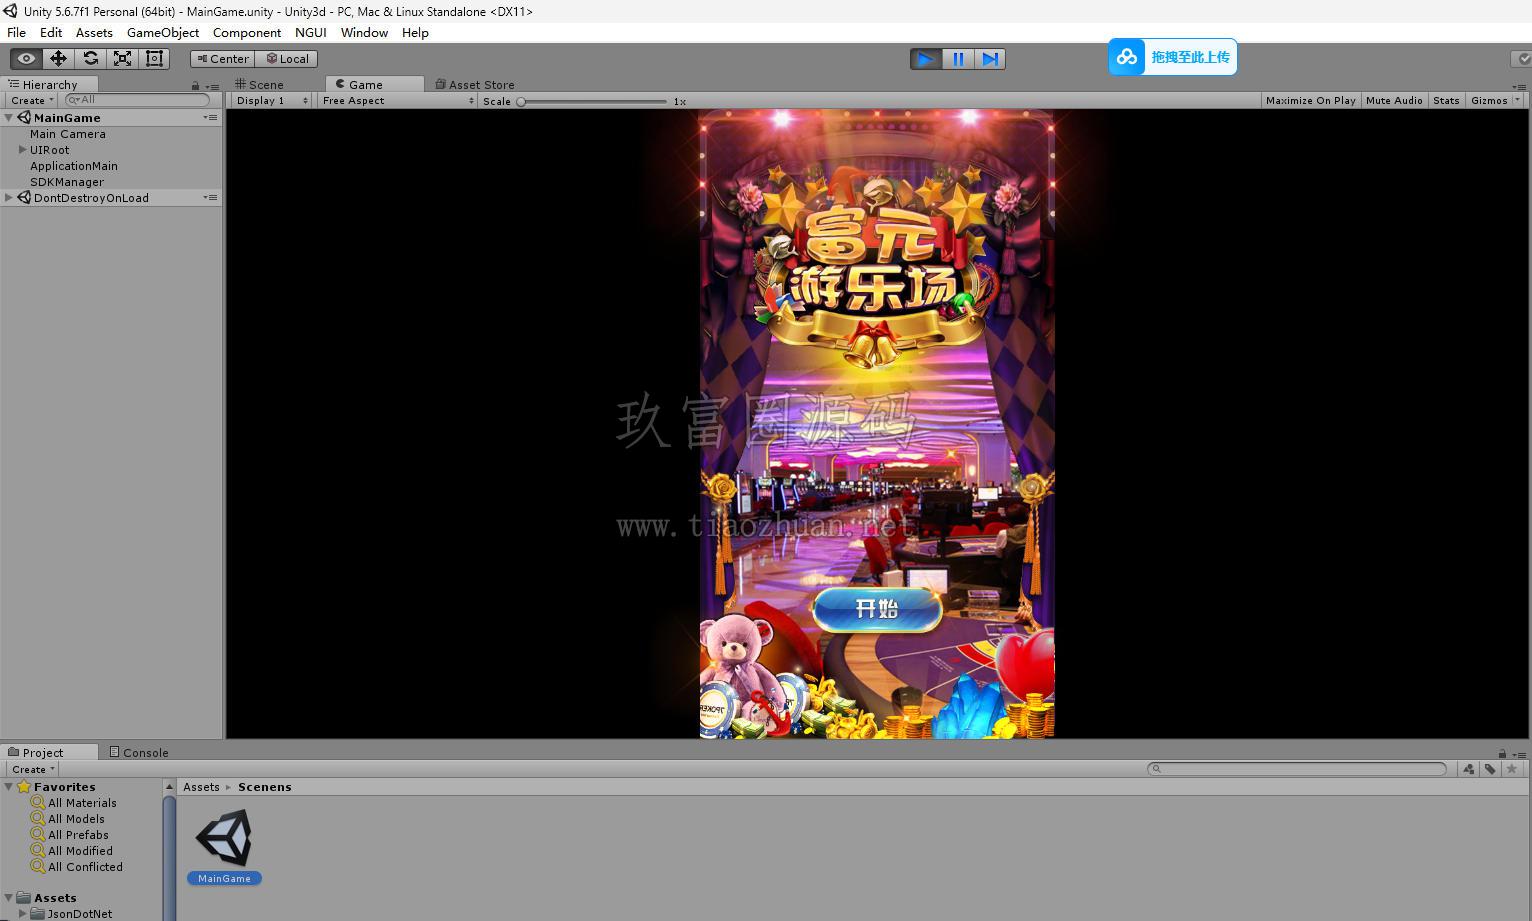Expand the UIRoot hierarchy item
Viewport: 1532px width, 921px height.
point(23,150)
